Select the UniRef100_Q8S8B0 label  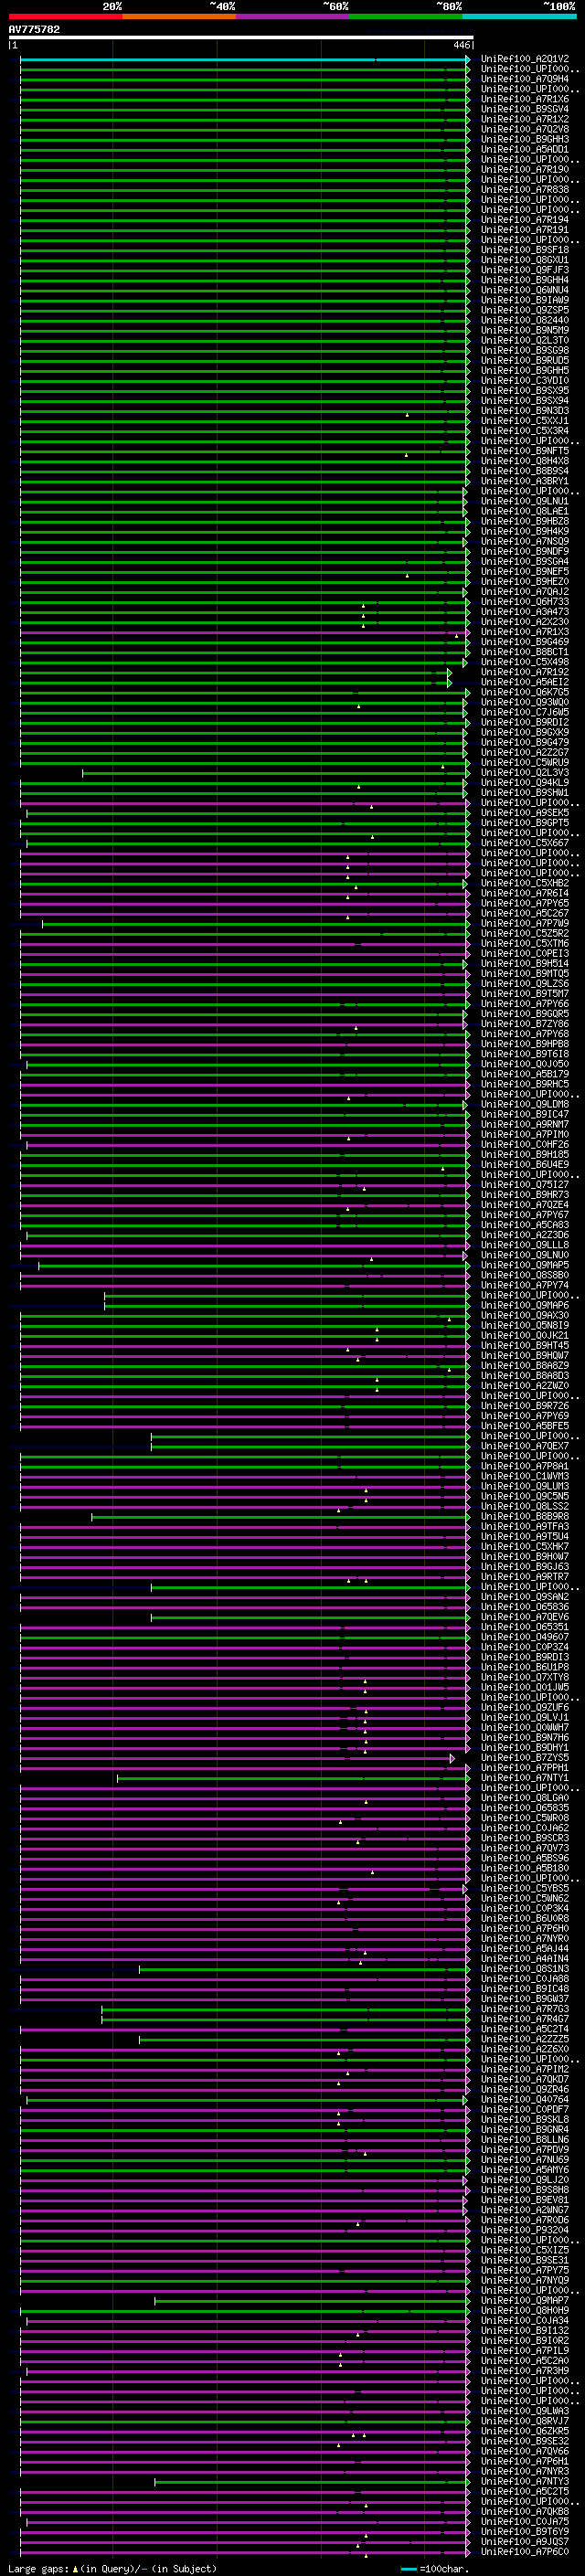525,1275
